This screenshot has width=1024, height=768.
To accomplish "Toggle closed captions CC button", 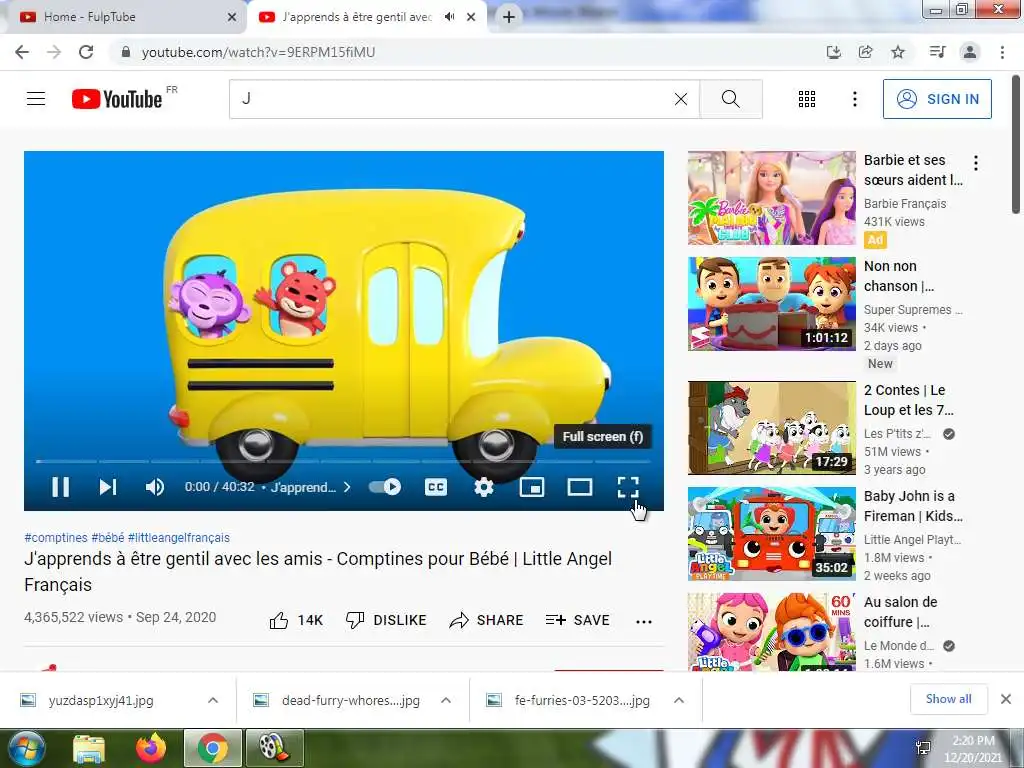I will tap(436, 487).
